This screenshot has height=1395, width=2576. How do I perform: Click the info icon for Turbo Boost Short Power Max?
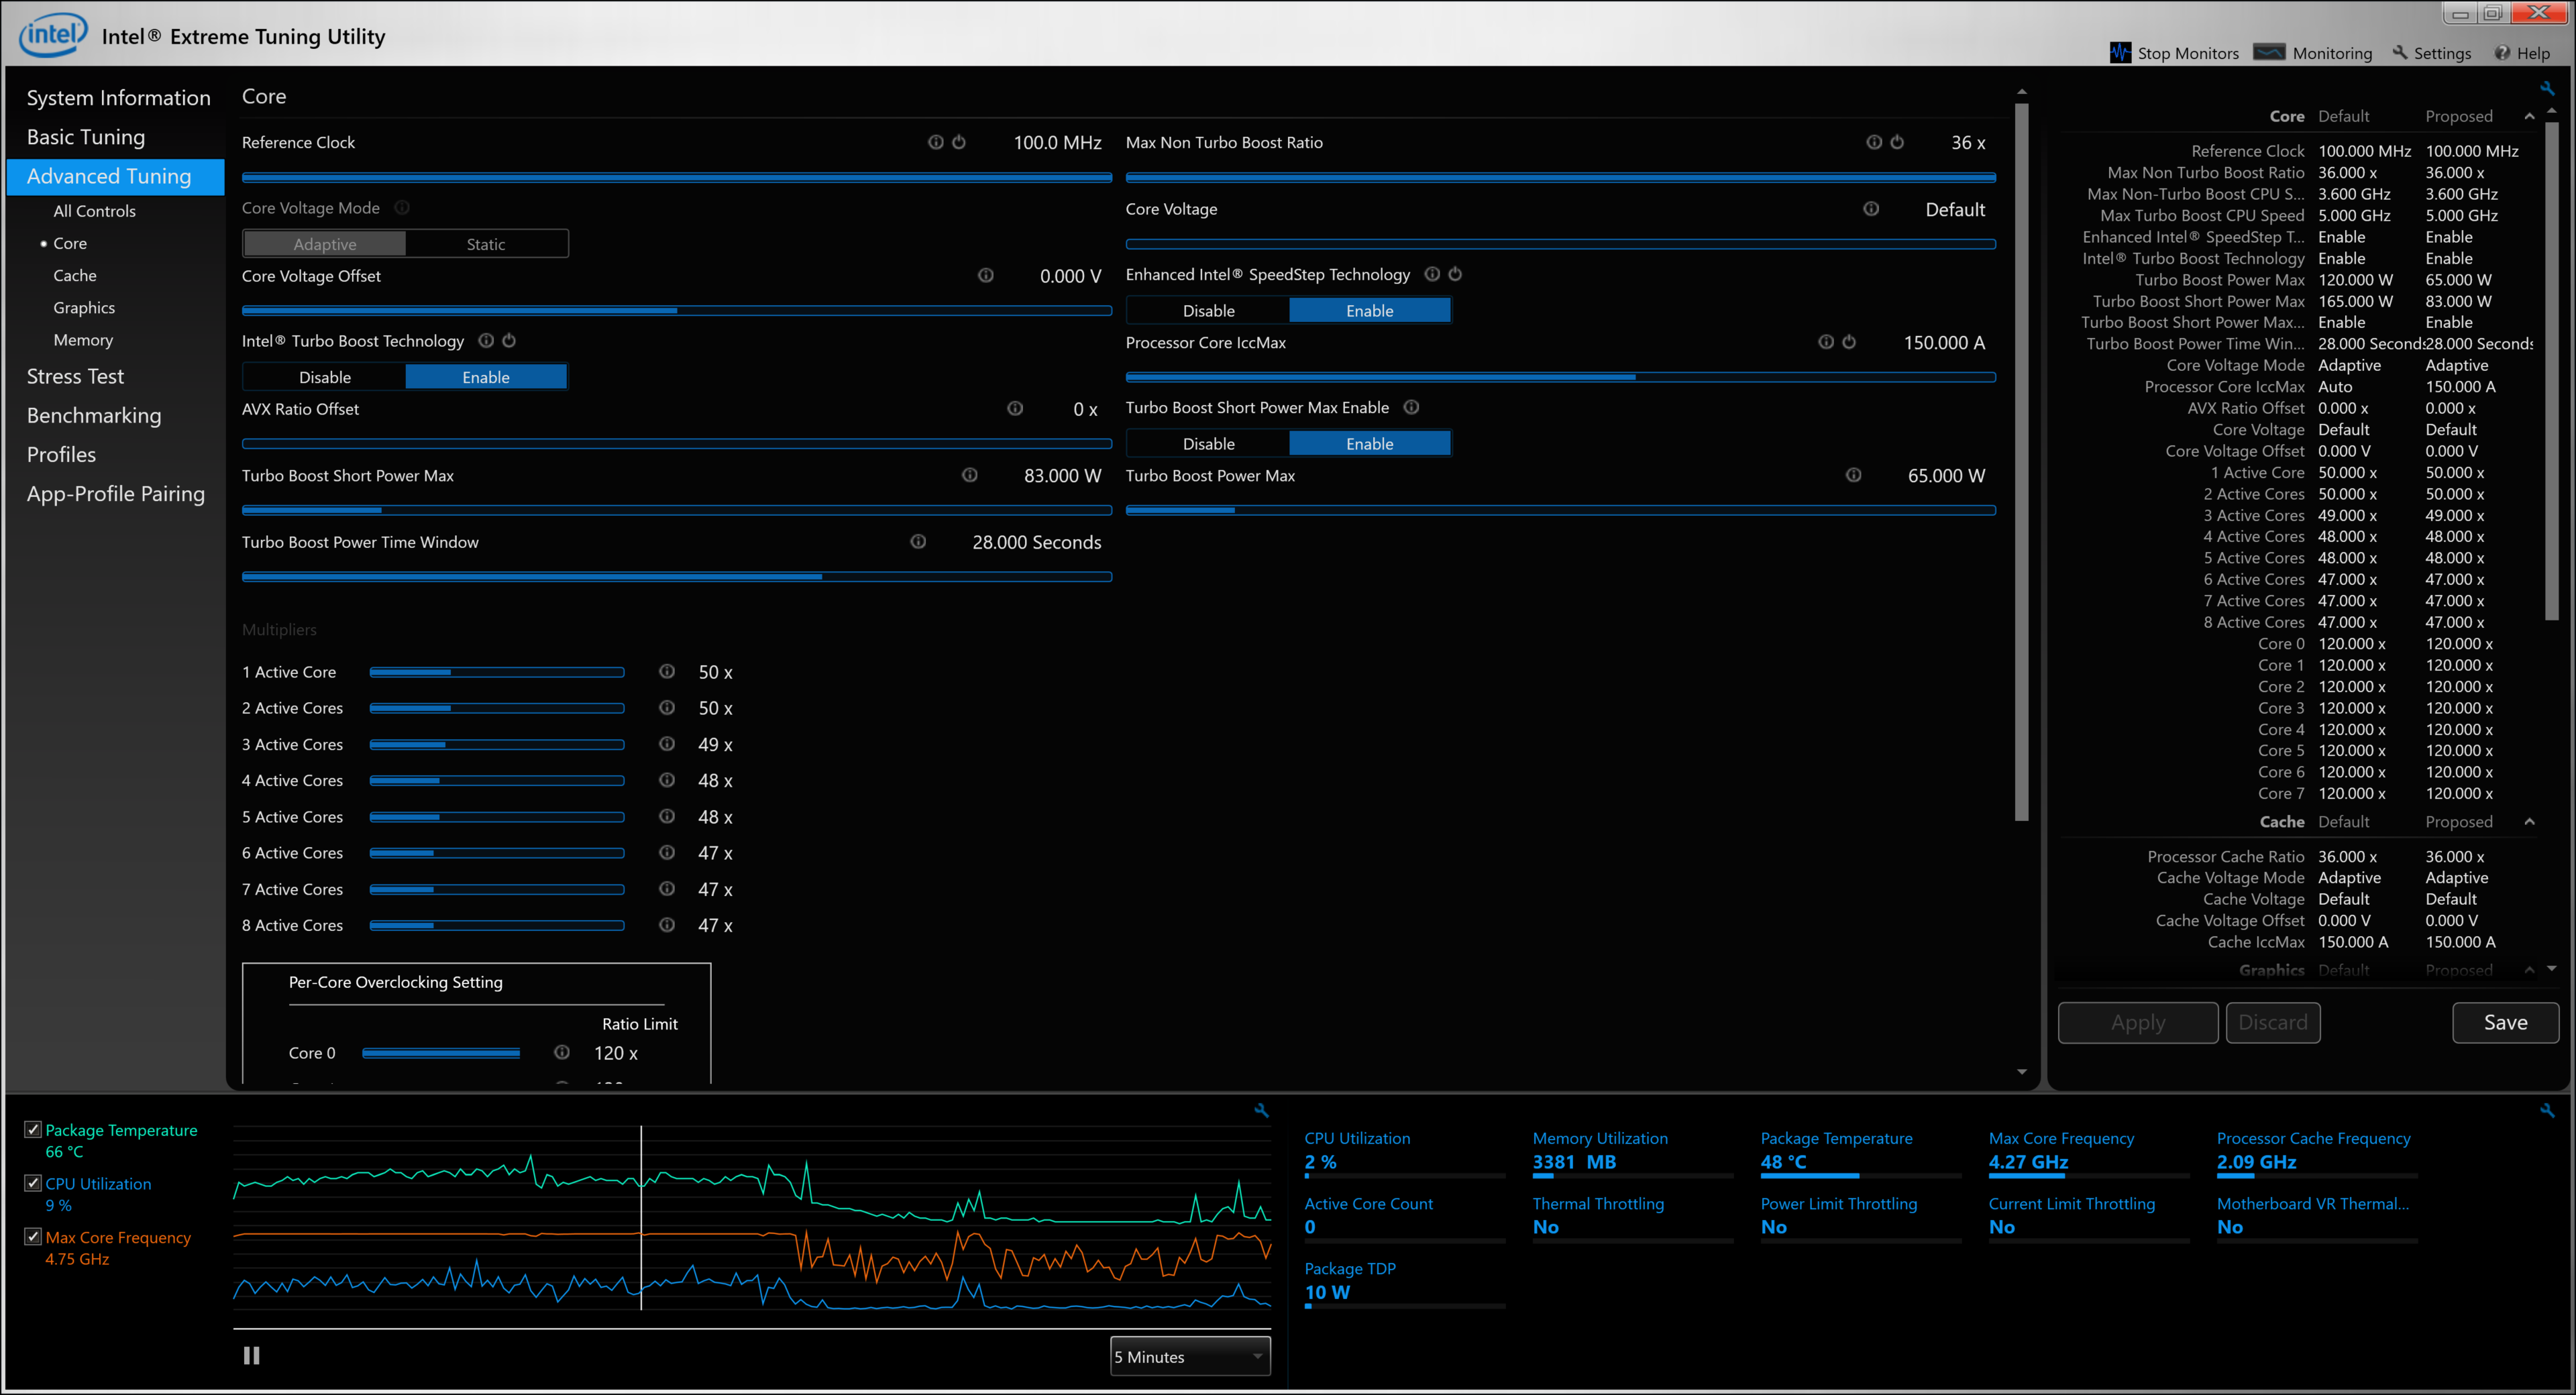tap(970, 475)
